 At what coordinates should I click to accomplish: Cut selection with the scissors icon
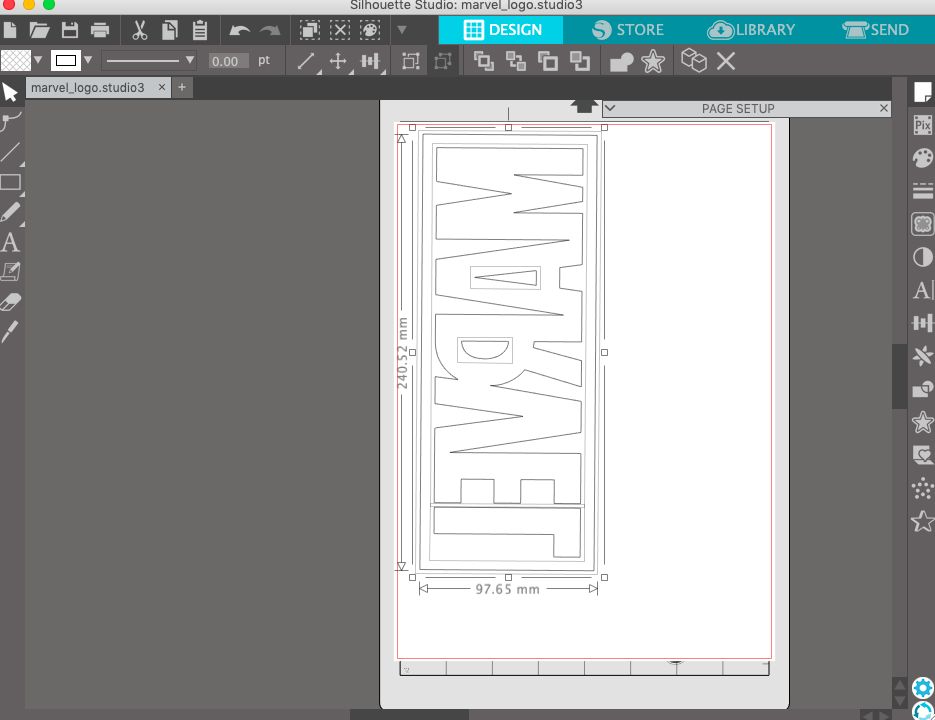pos(140,30)
